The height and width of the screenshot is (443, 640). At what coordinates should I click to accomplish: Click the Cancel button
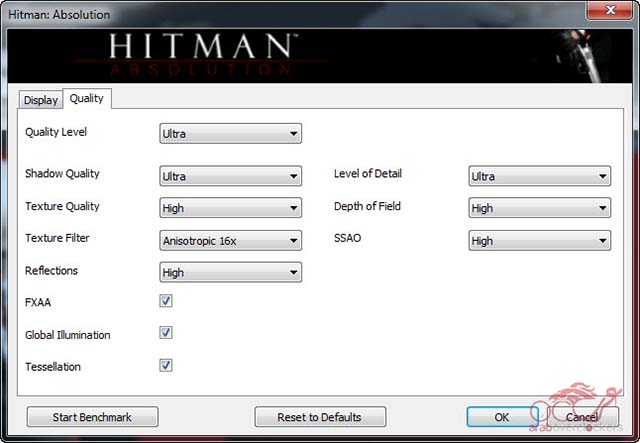pos(583,417)
